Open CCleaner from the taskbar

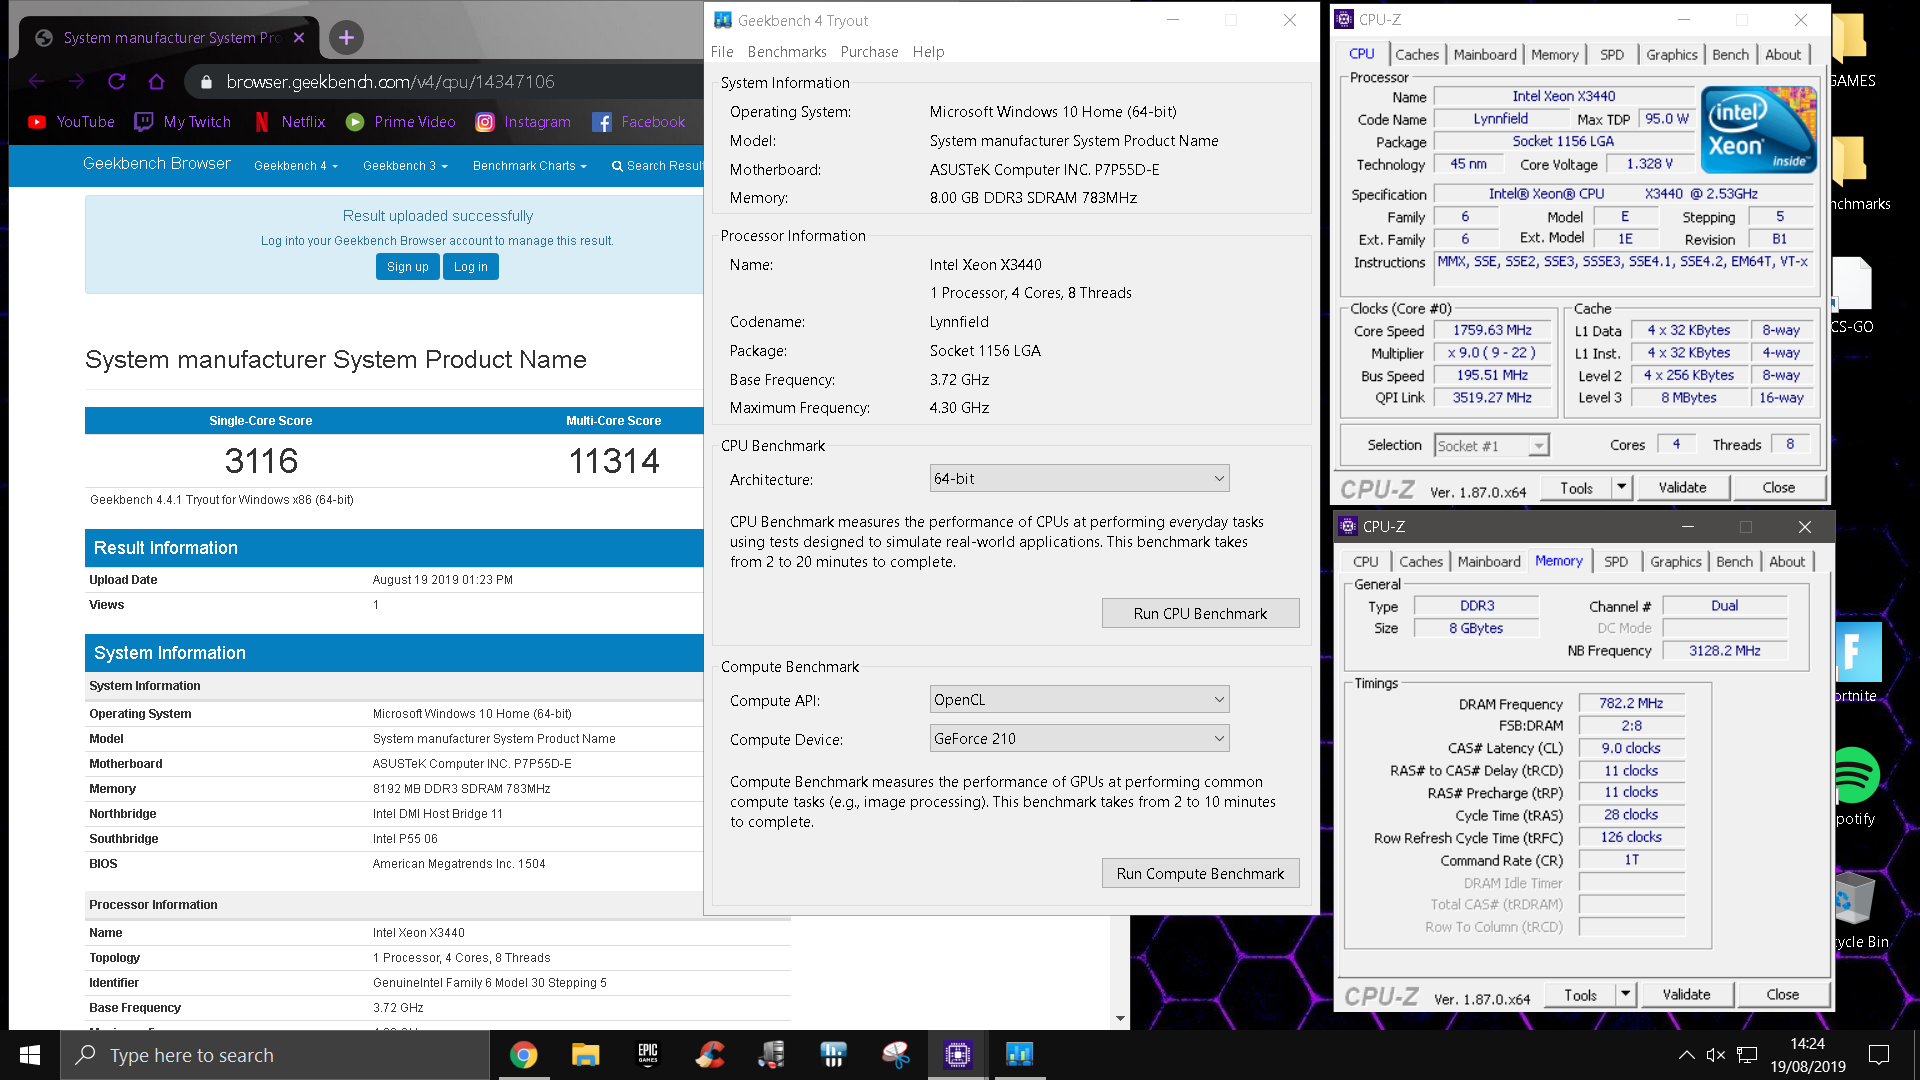point(710,1055)
